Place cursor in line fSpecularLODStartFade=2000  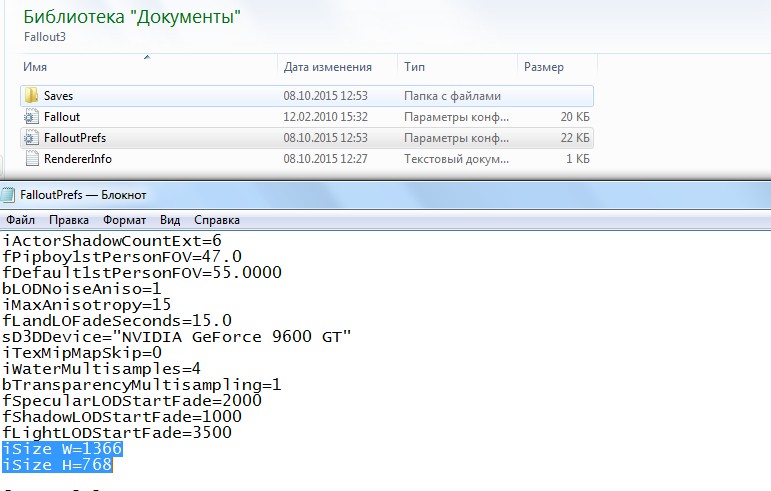[132, 401]
